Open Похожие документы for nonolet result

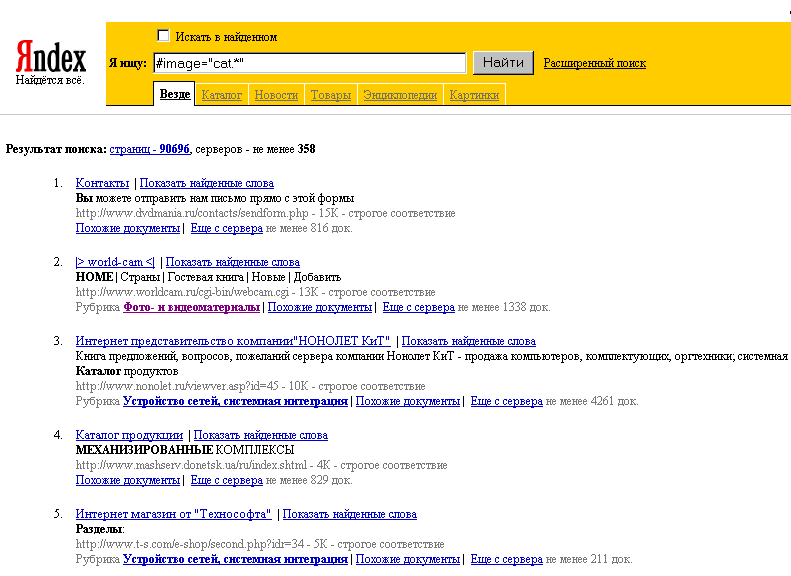click(408, 401)
